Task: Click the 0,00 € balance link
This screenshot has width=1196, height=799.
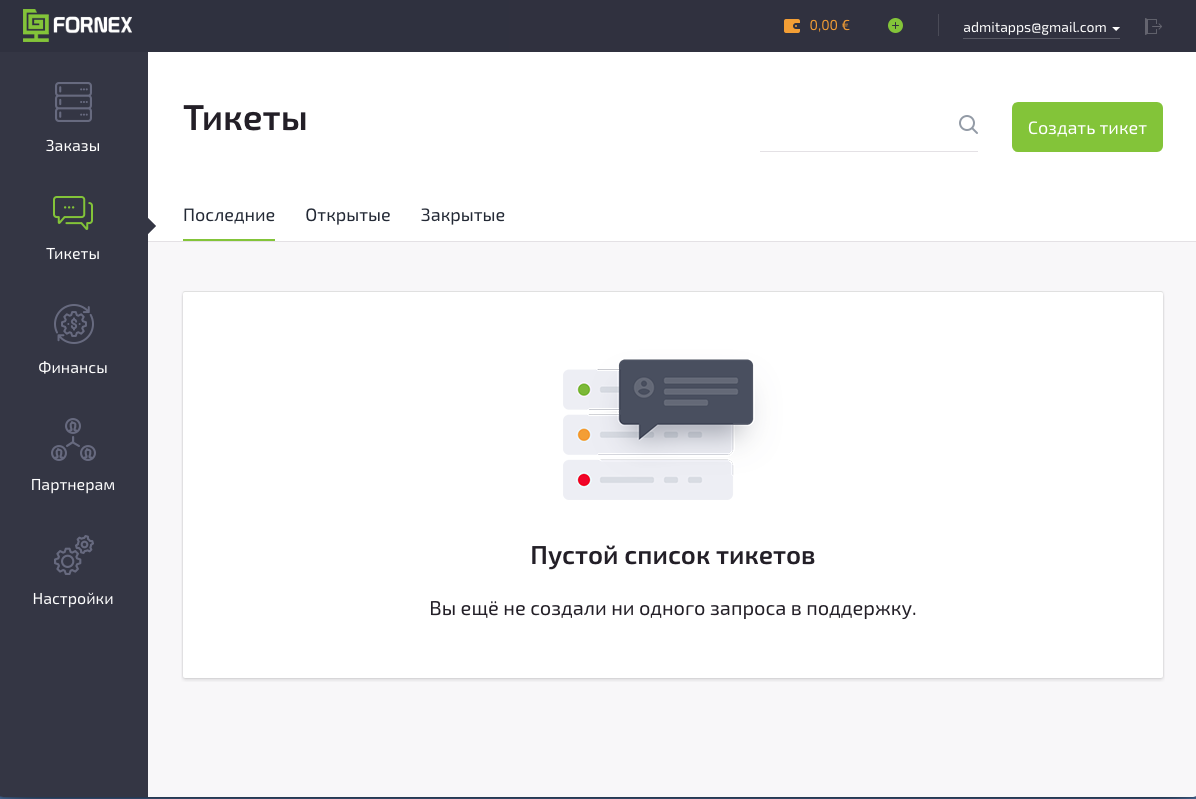Action: [x=829, y=26]
